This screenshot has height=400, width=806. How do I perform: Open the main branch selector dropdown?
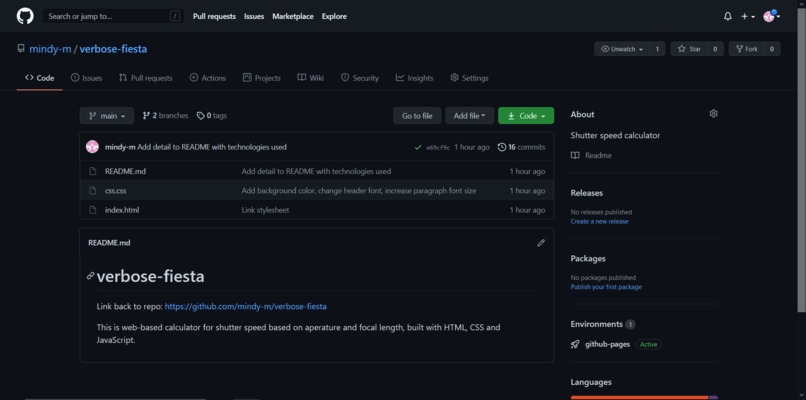point(107,116)
